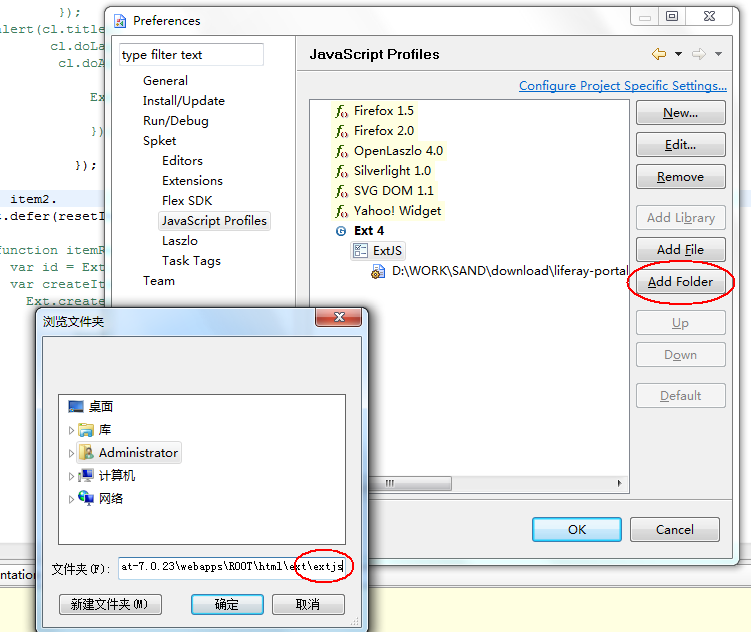751x632 pixels.
Task: Open the forward history dropdown arrow
Action: (x=718, y=54)
